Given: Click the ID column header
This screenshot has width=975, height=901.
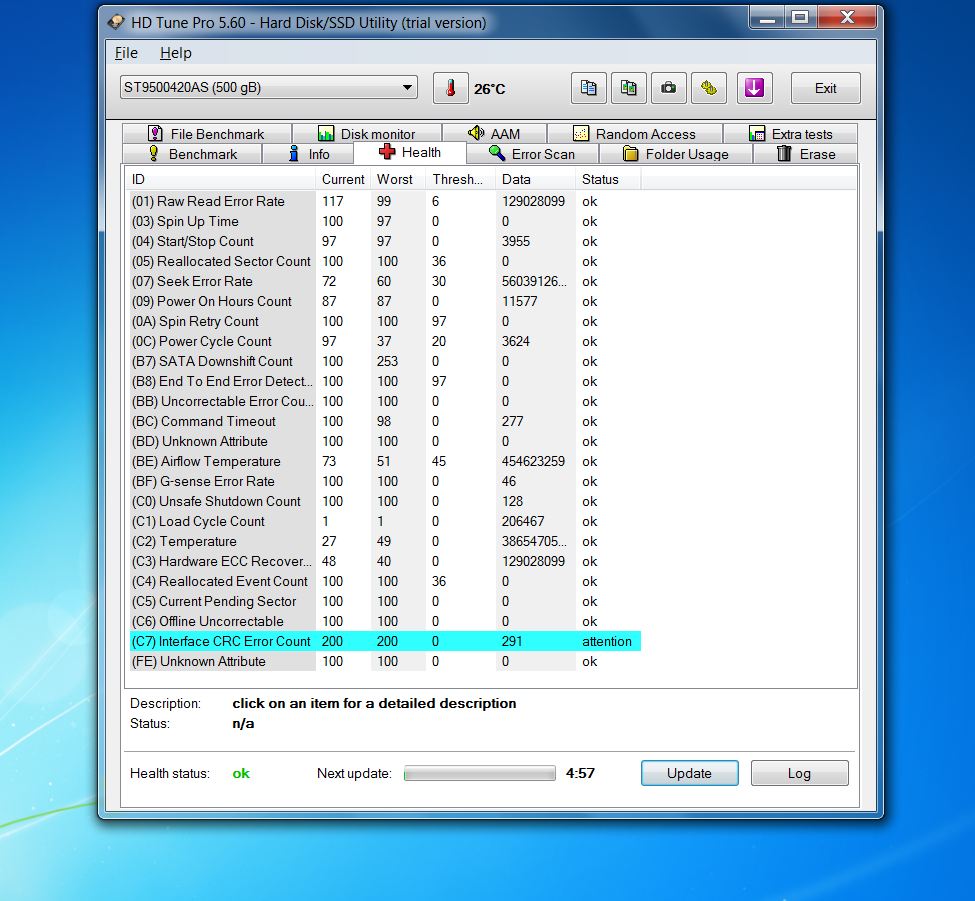Looking at the screenshot, I should 221,180.
